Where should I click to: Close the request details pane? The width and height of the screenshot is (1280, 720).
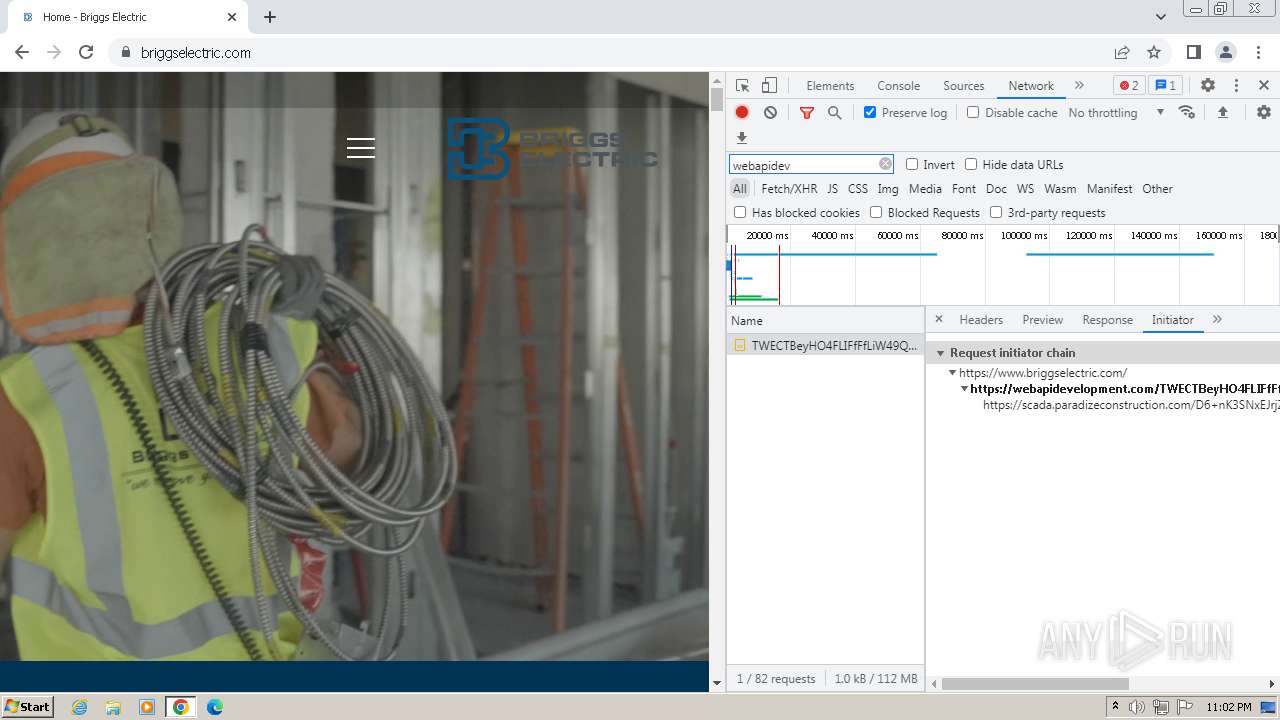point(938,319)
